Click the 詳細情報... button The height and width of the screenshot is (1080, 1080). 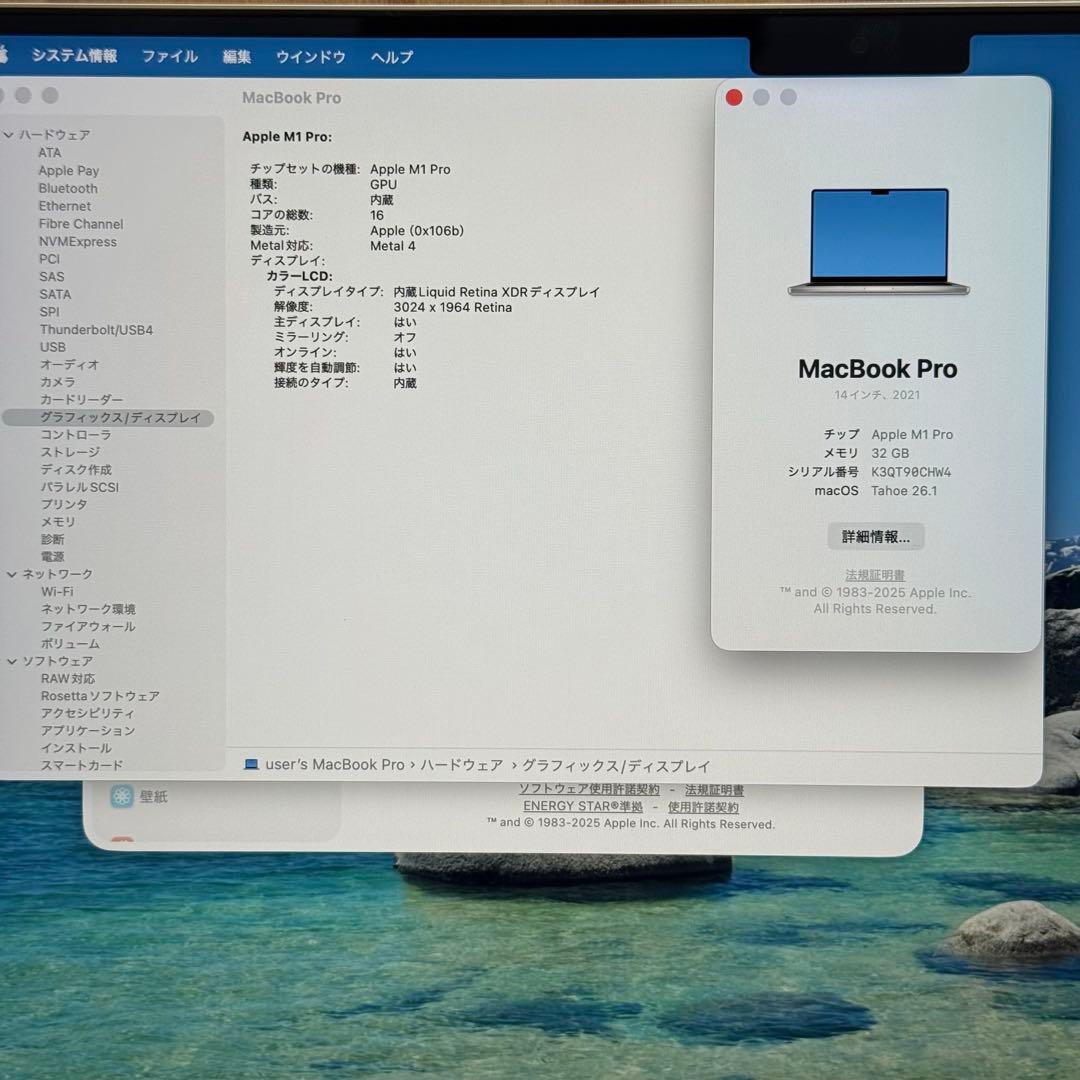[875, 537]
